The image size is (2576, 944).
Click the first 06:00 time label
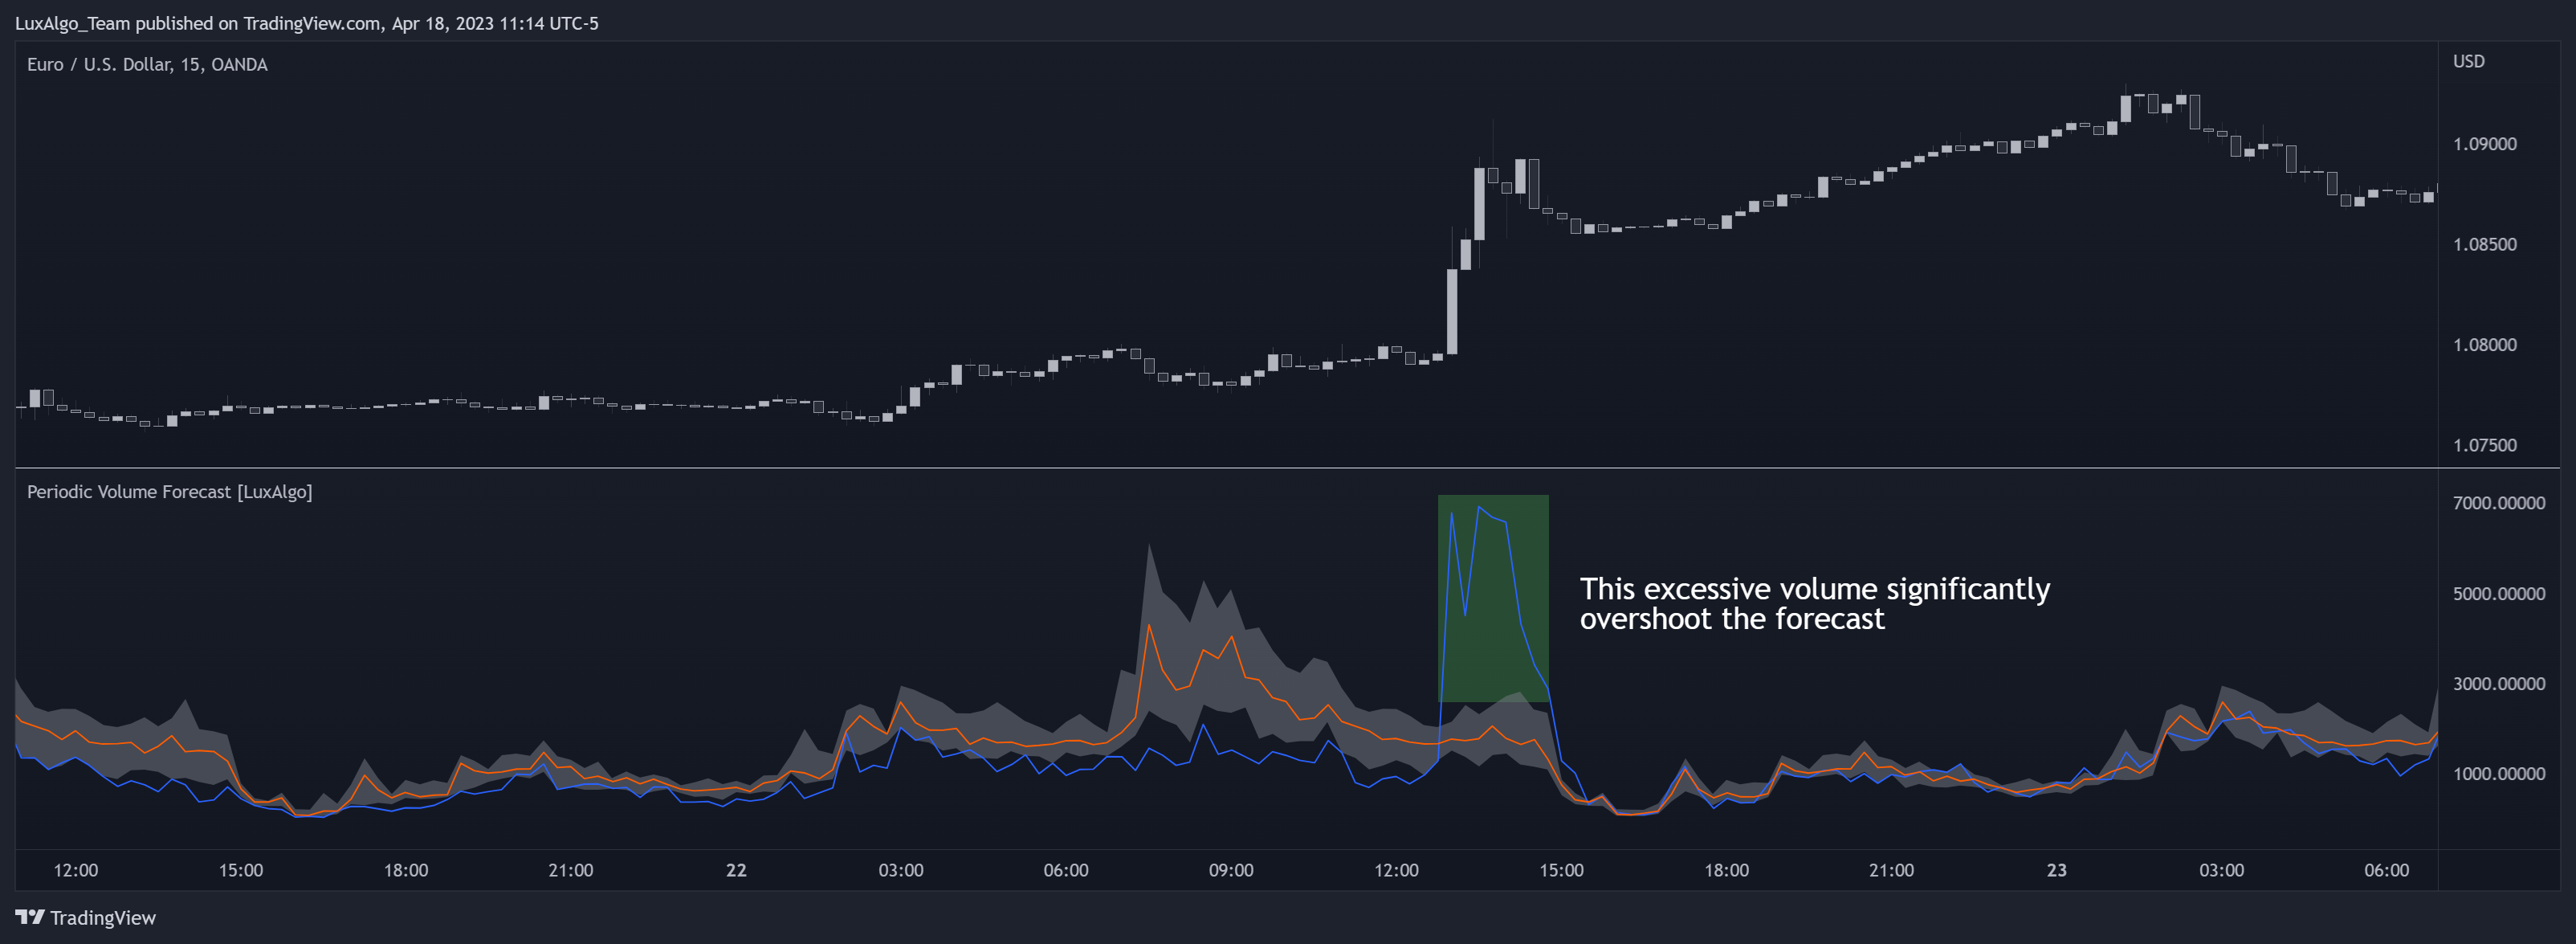coord(1066,870)
